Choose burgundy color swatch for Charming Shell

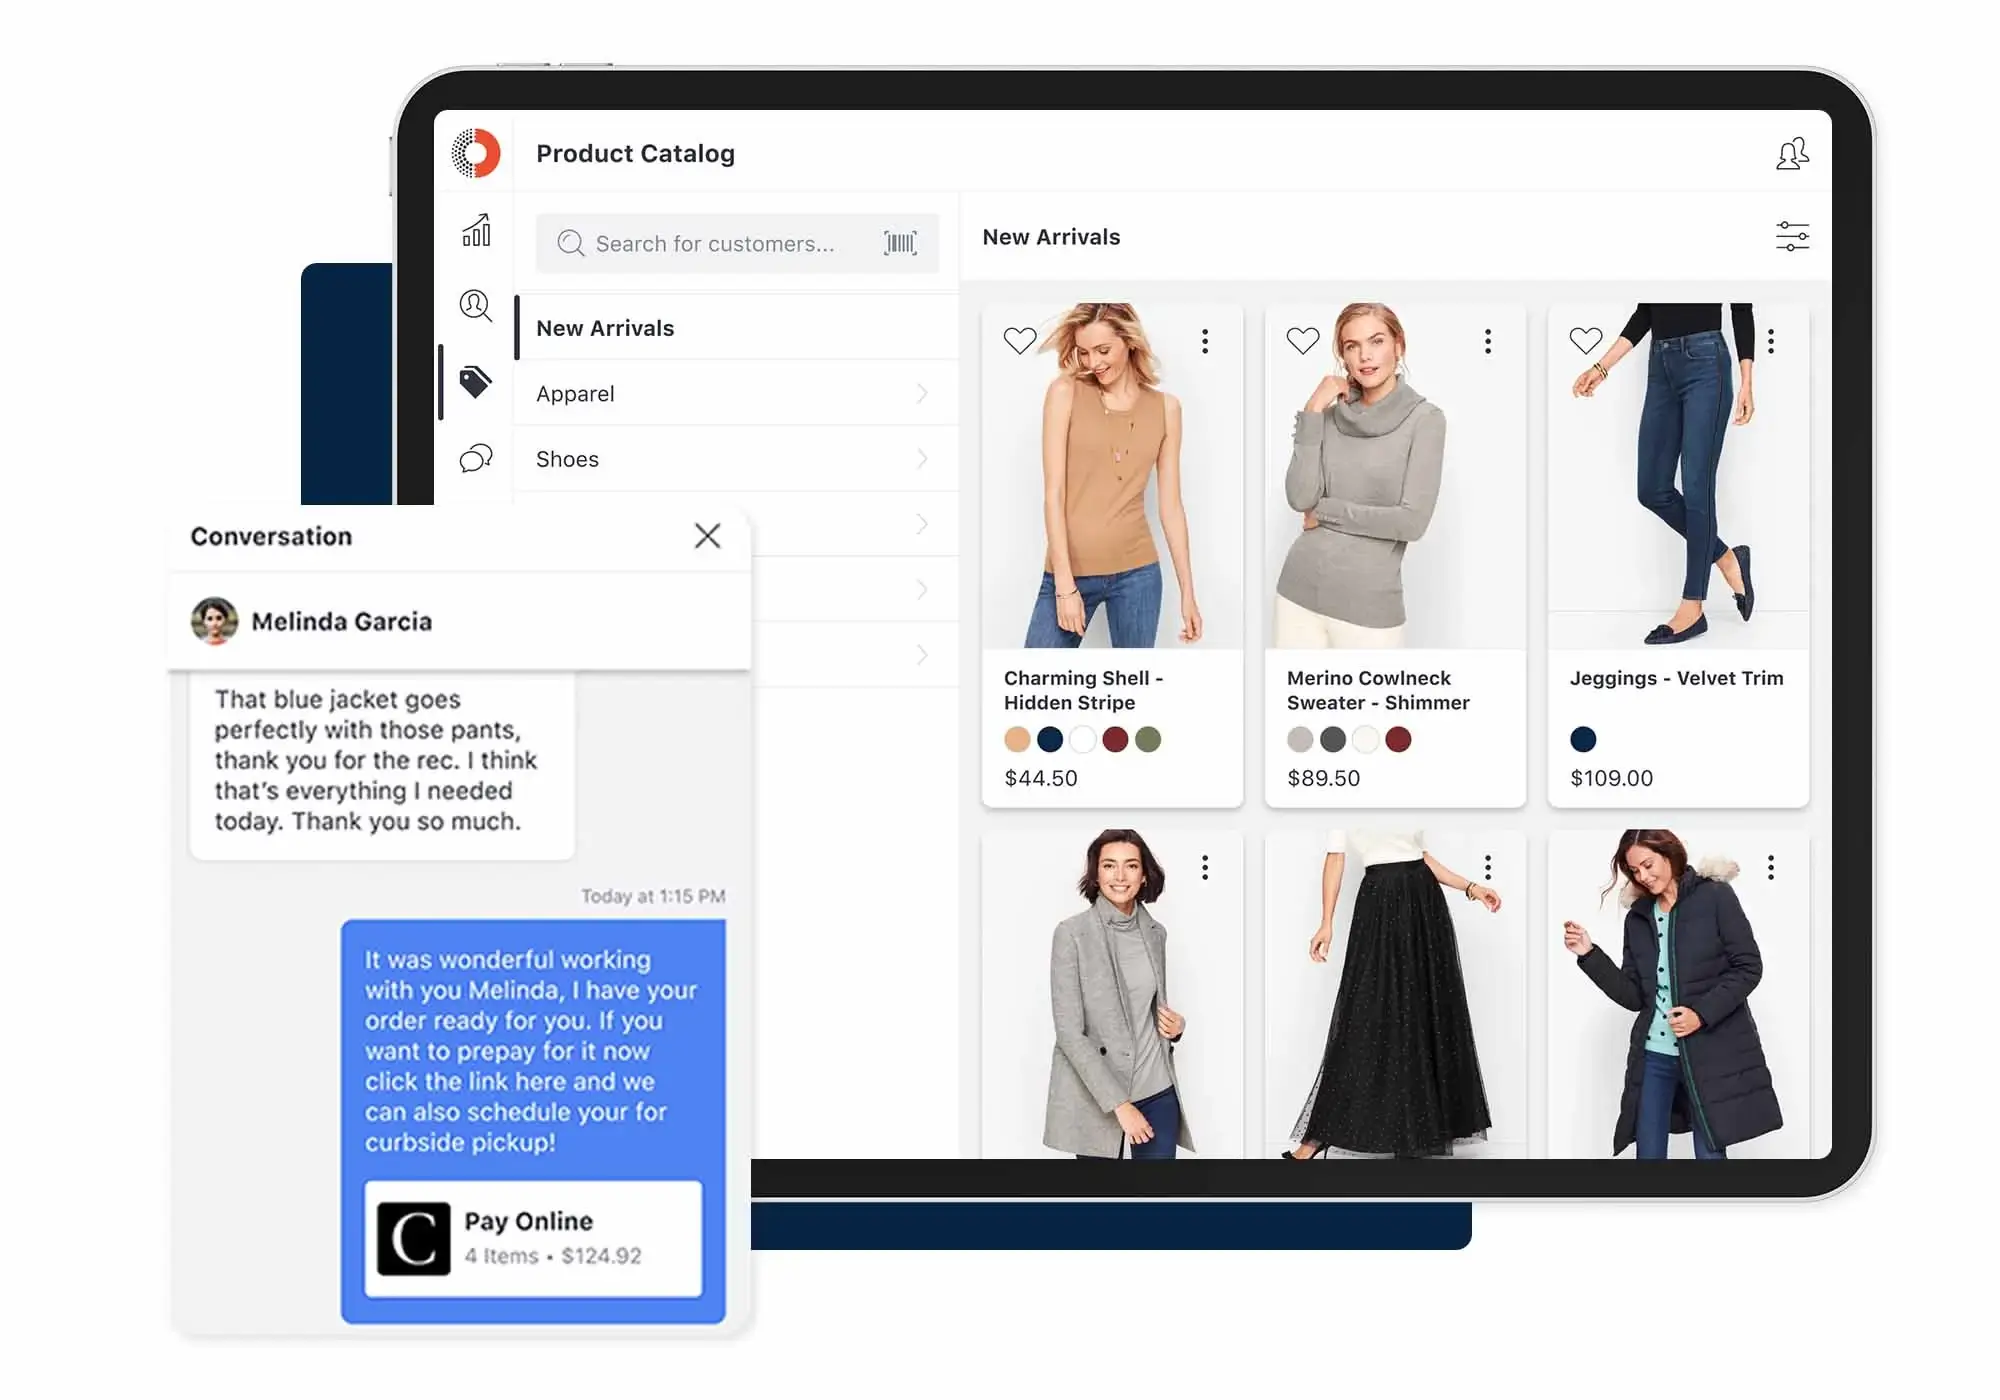click(1115, 739)
